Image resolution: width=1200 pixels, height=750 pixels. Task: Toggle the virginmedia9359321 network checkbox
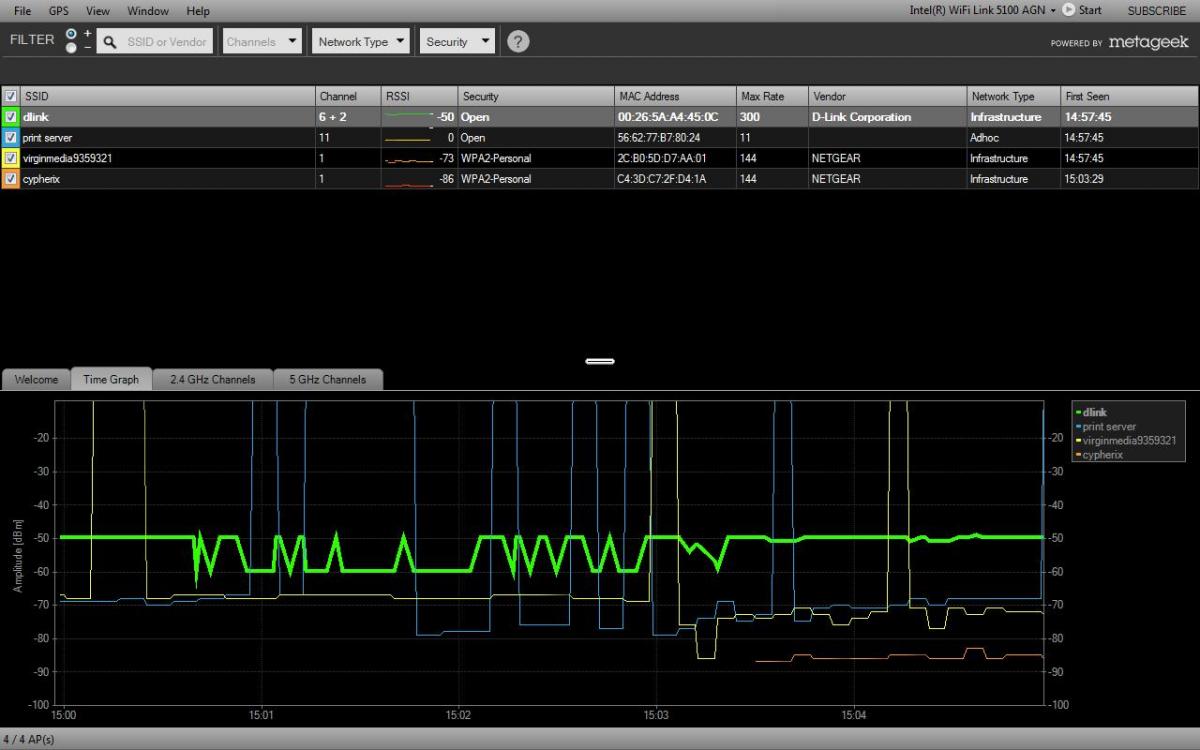coord(11,158)
